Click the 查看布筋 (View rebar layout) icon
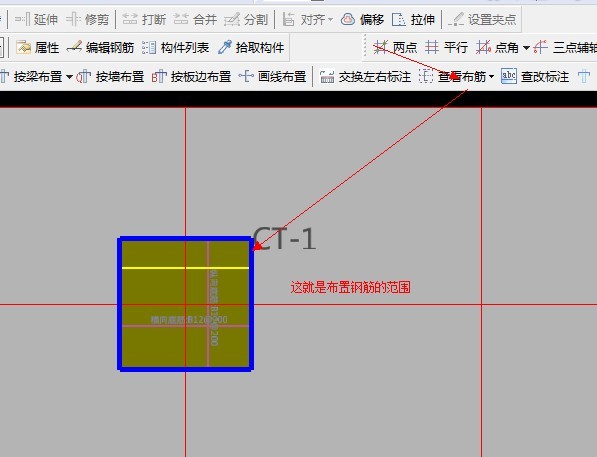The width and height of the screenshot is (597, 457). coord(426,76)
